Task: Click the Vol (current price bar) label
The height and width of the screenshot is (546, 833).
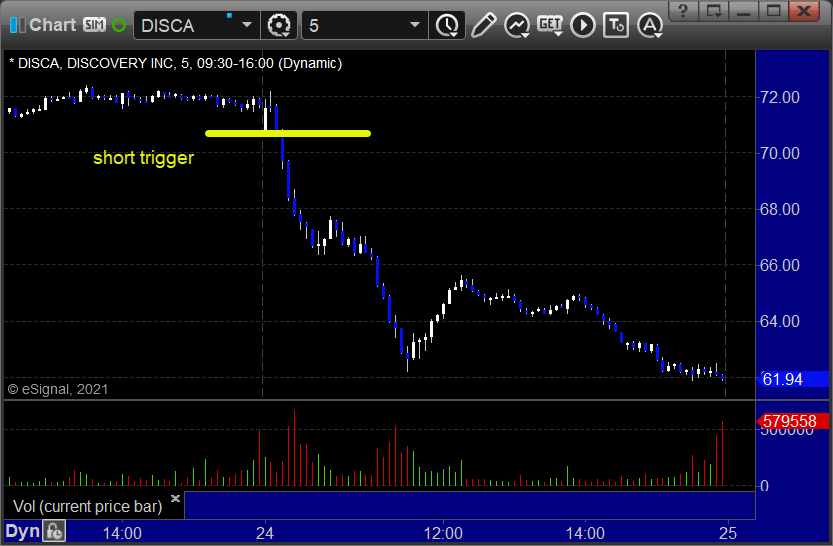Action: point(88,506)
